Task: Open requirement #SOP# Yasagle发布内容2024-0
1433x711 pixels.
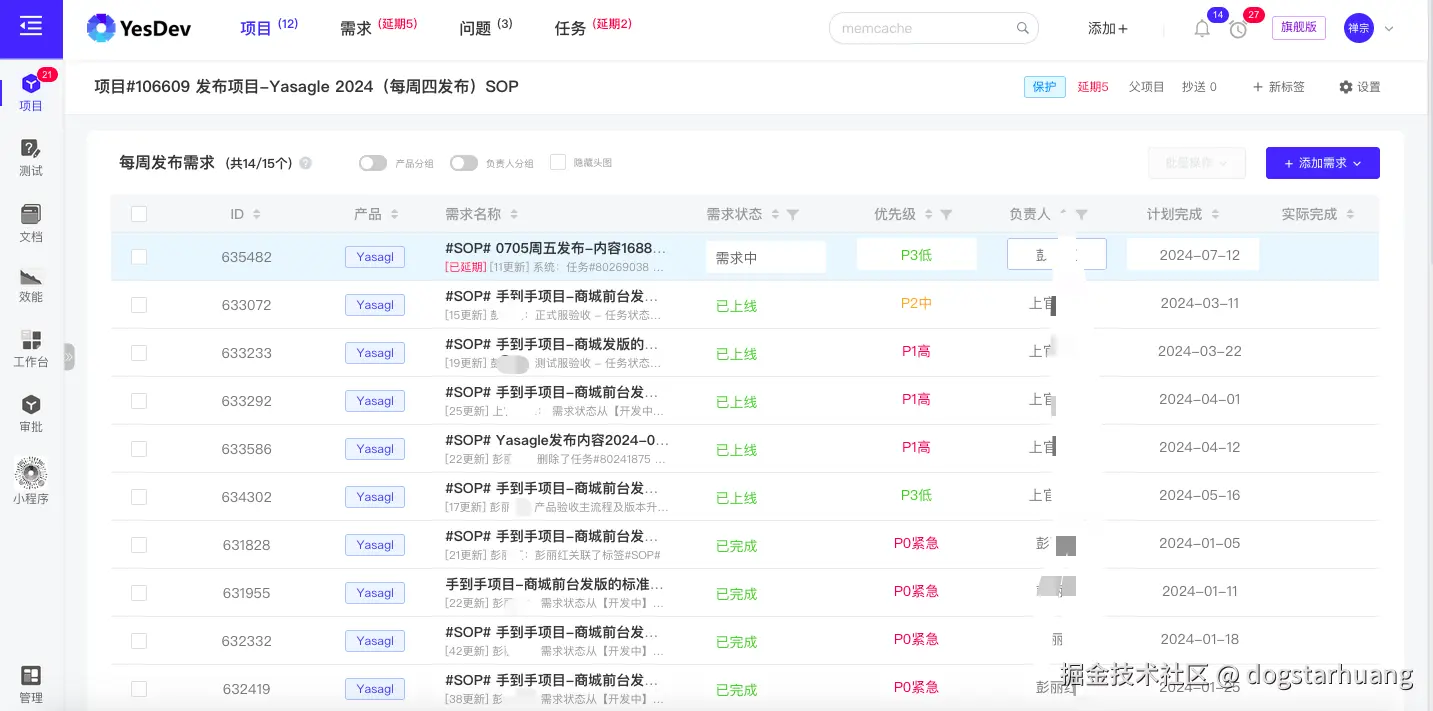Action: click(557, 440)
